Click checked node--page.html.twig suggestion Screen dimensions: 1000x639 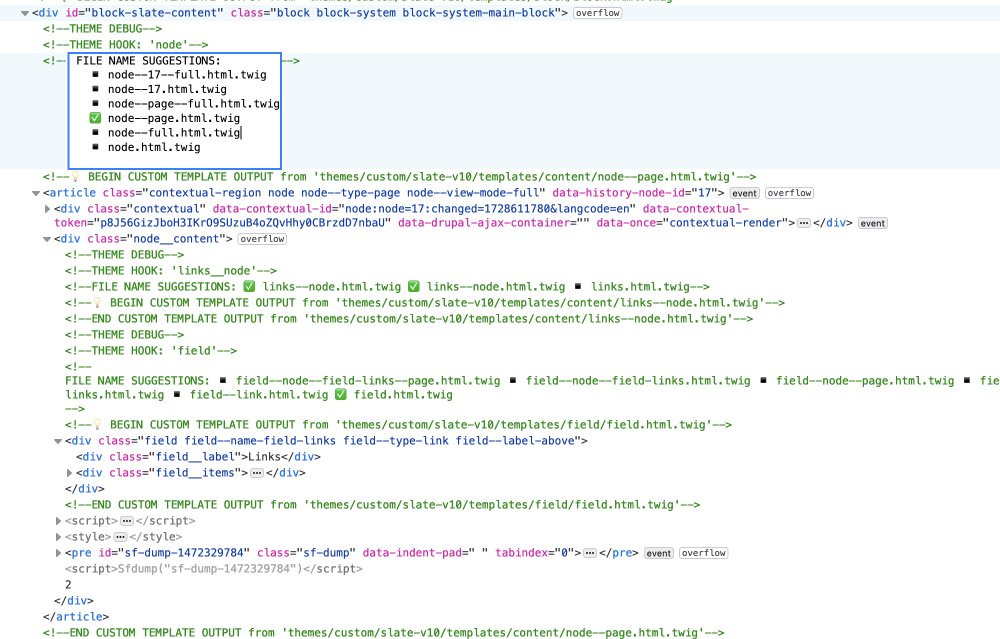[x=173, y=119]
